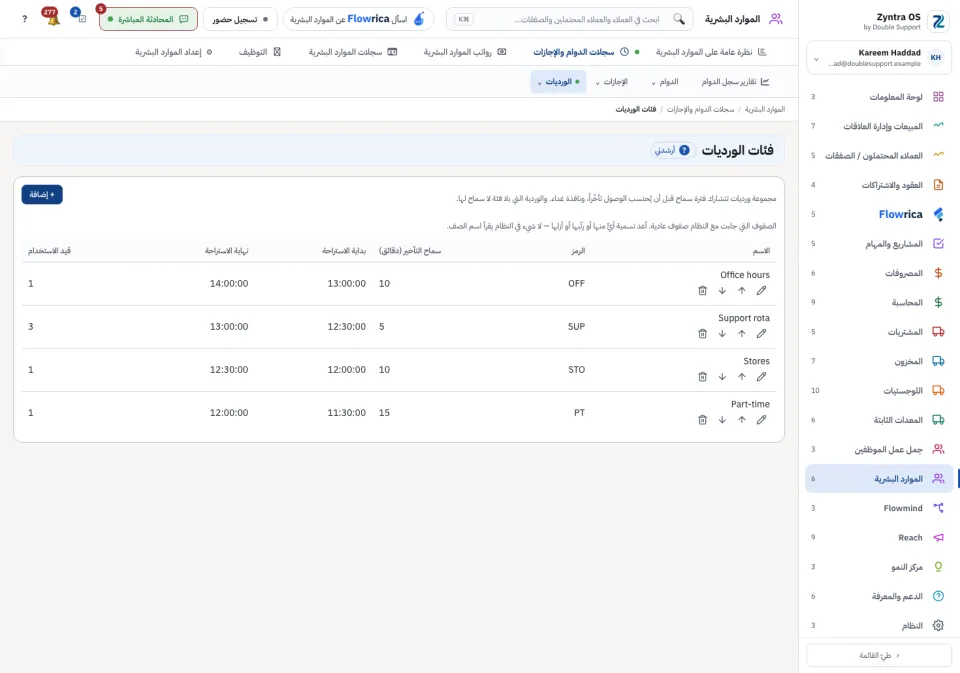960x673 pixels.
Task: Open المشتريات in sidebar
Action: 879,332
